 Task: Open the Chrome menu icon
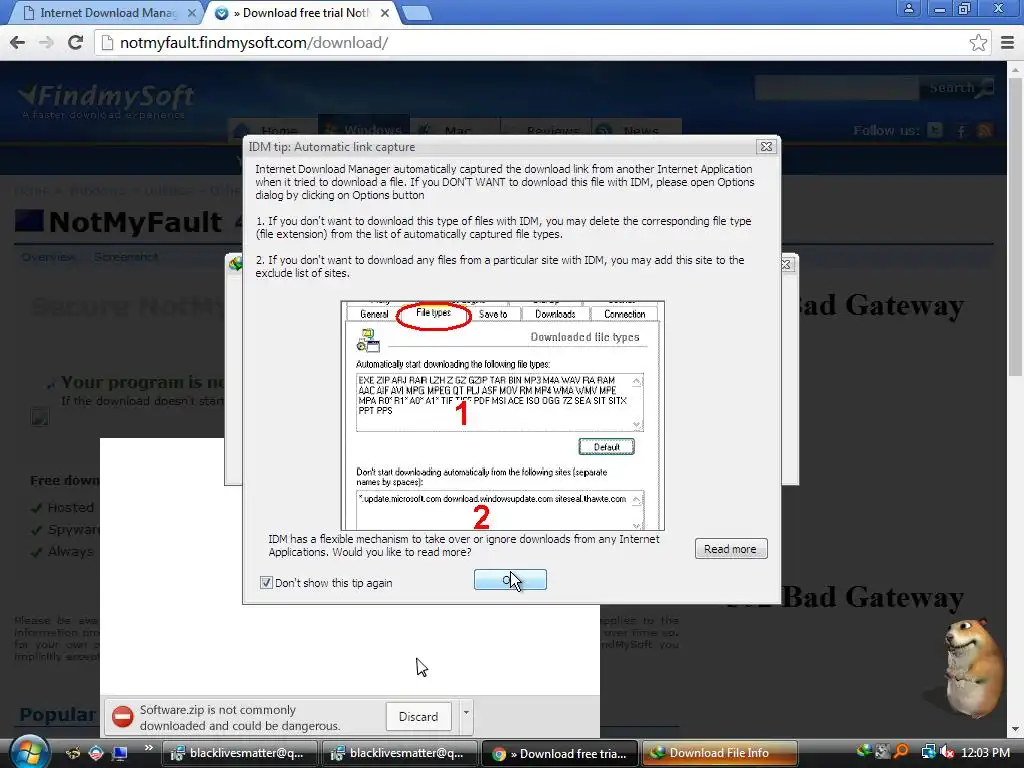(1008, 43)
